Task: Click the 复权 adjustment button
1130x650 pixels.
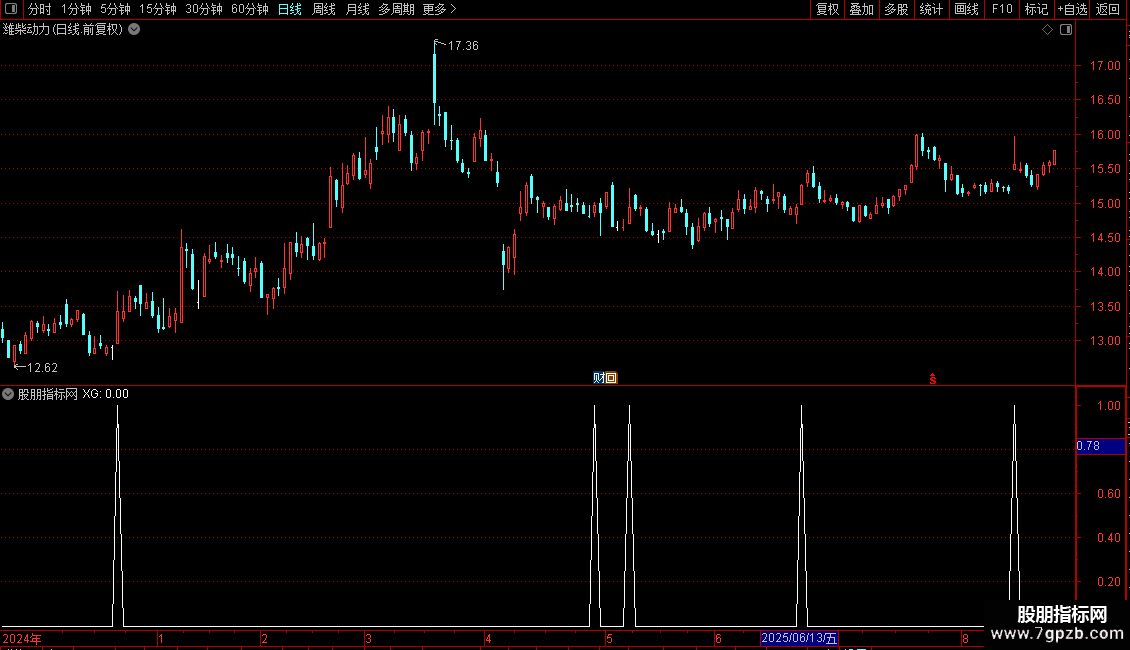Action: point(827,9)
